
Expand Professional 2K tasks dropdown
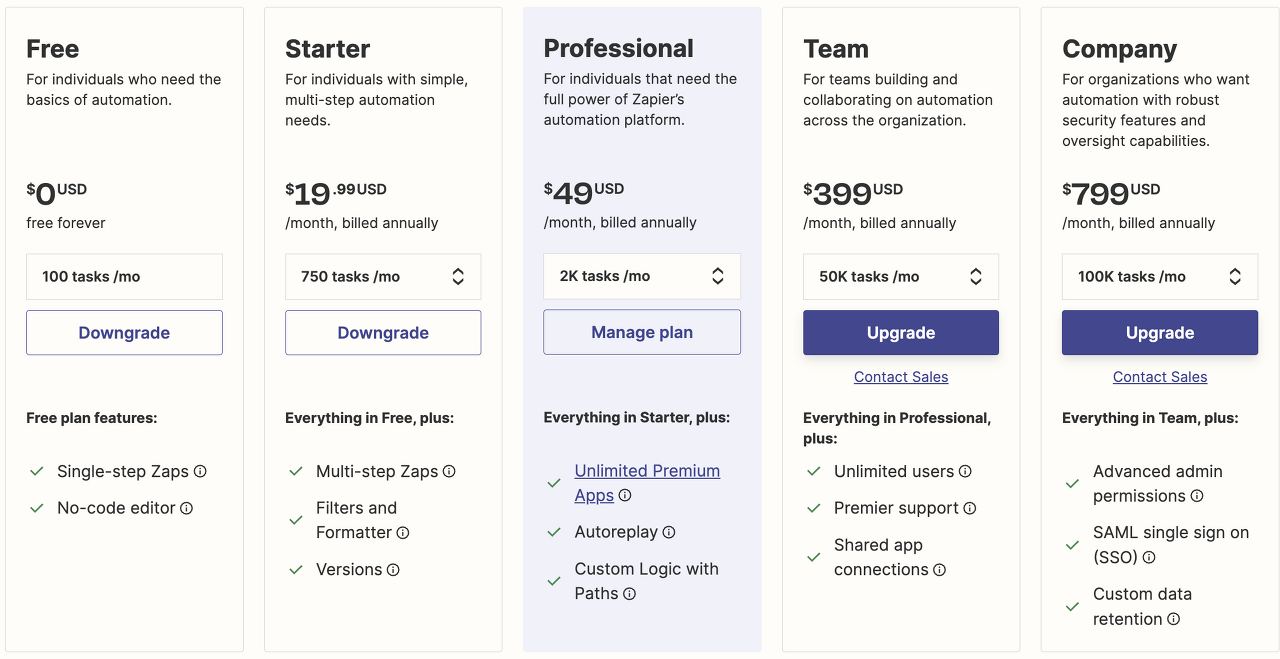pos(642,276)
